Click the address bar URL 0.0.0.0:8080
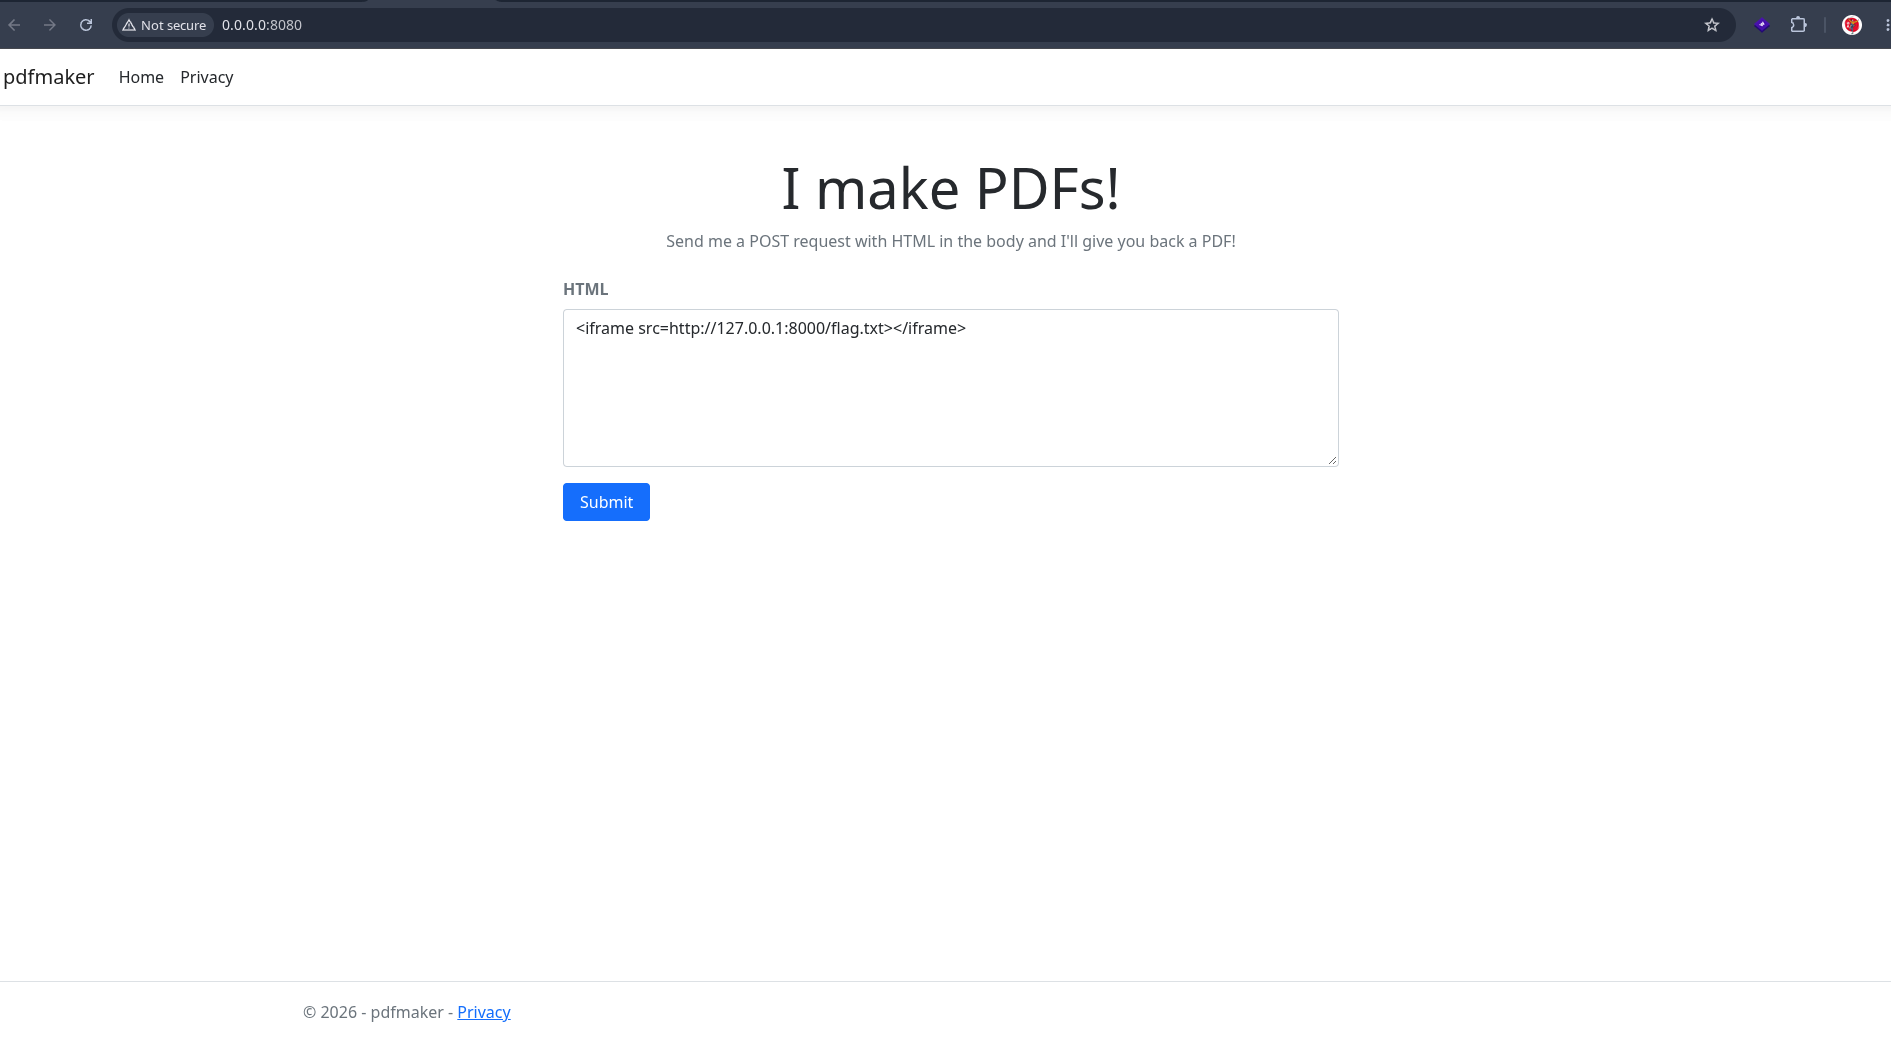1891x1042 pixels. pos(262,25)
